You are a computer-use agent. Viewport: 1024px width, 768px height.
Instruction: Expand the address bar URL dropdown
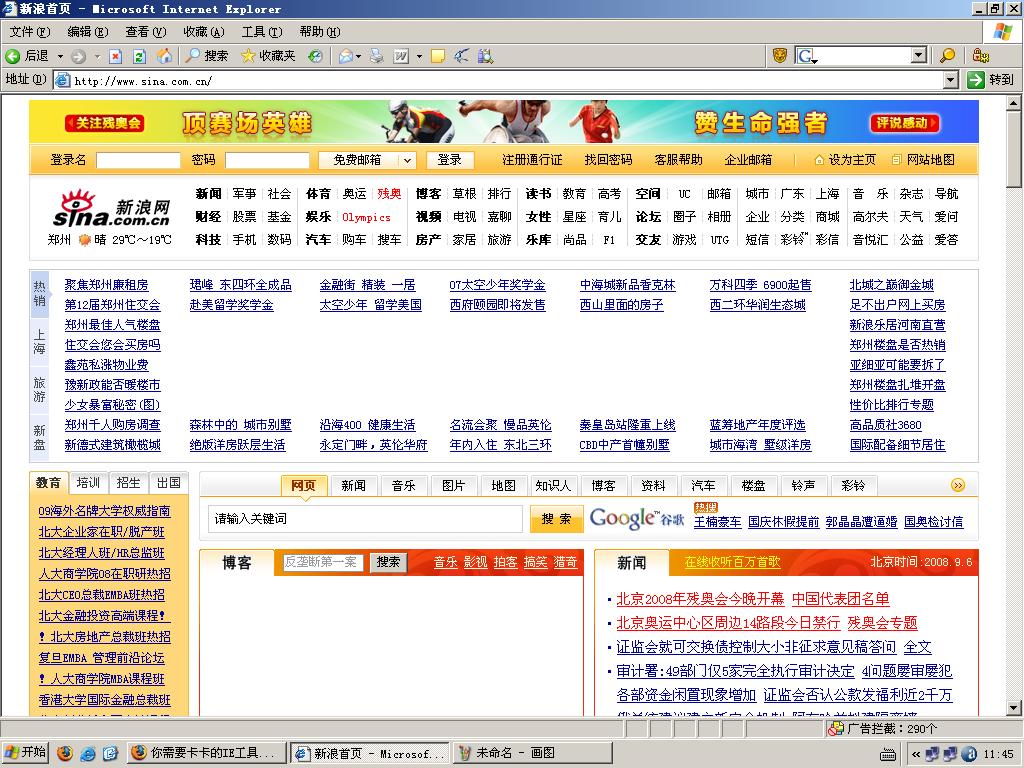(951, 80)
